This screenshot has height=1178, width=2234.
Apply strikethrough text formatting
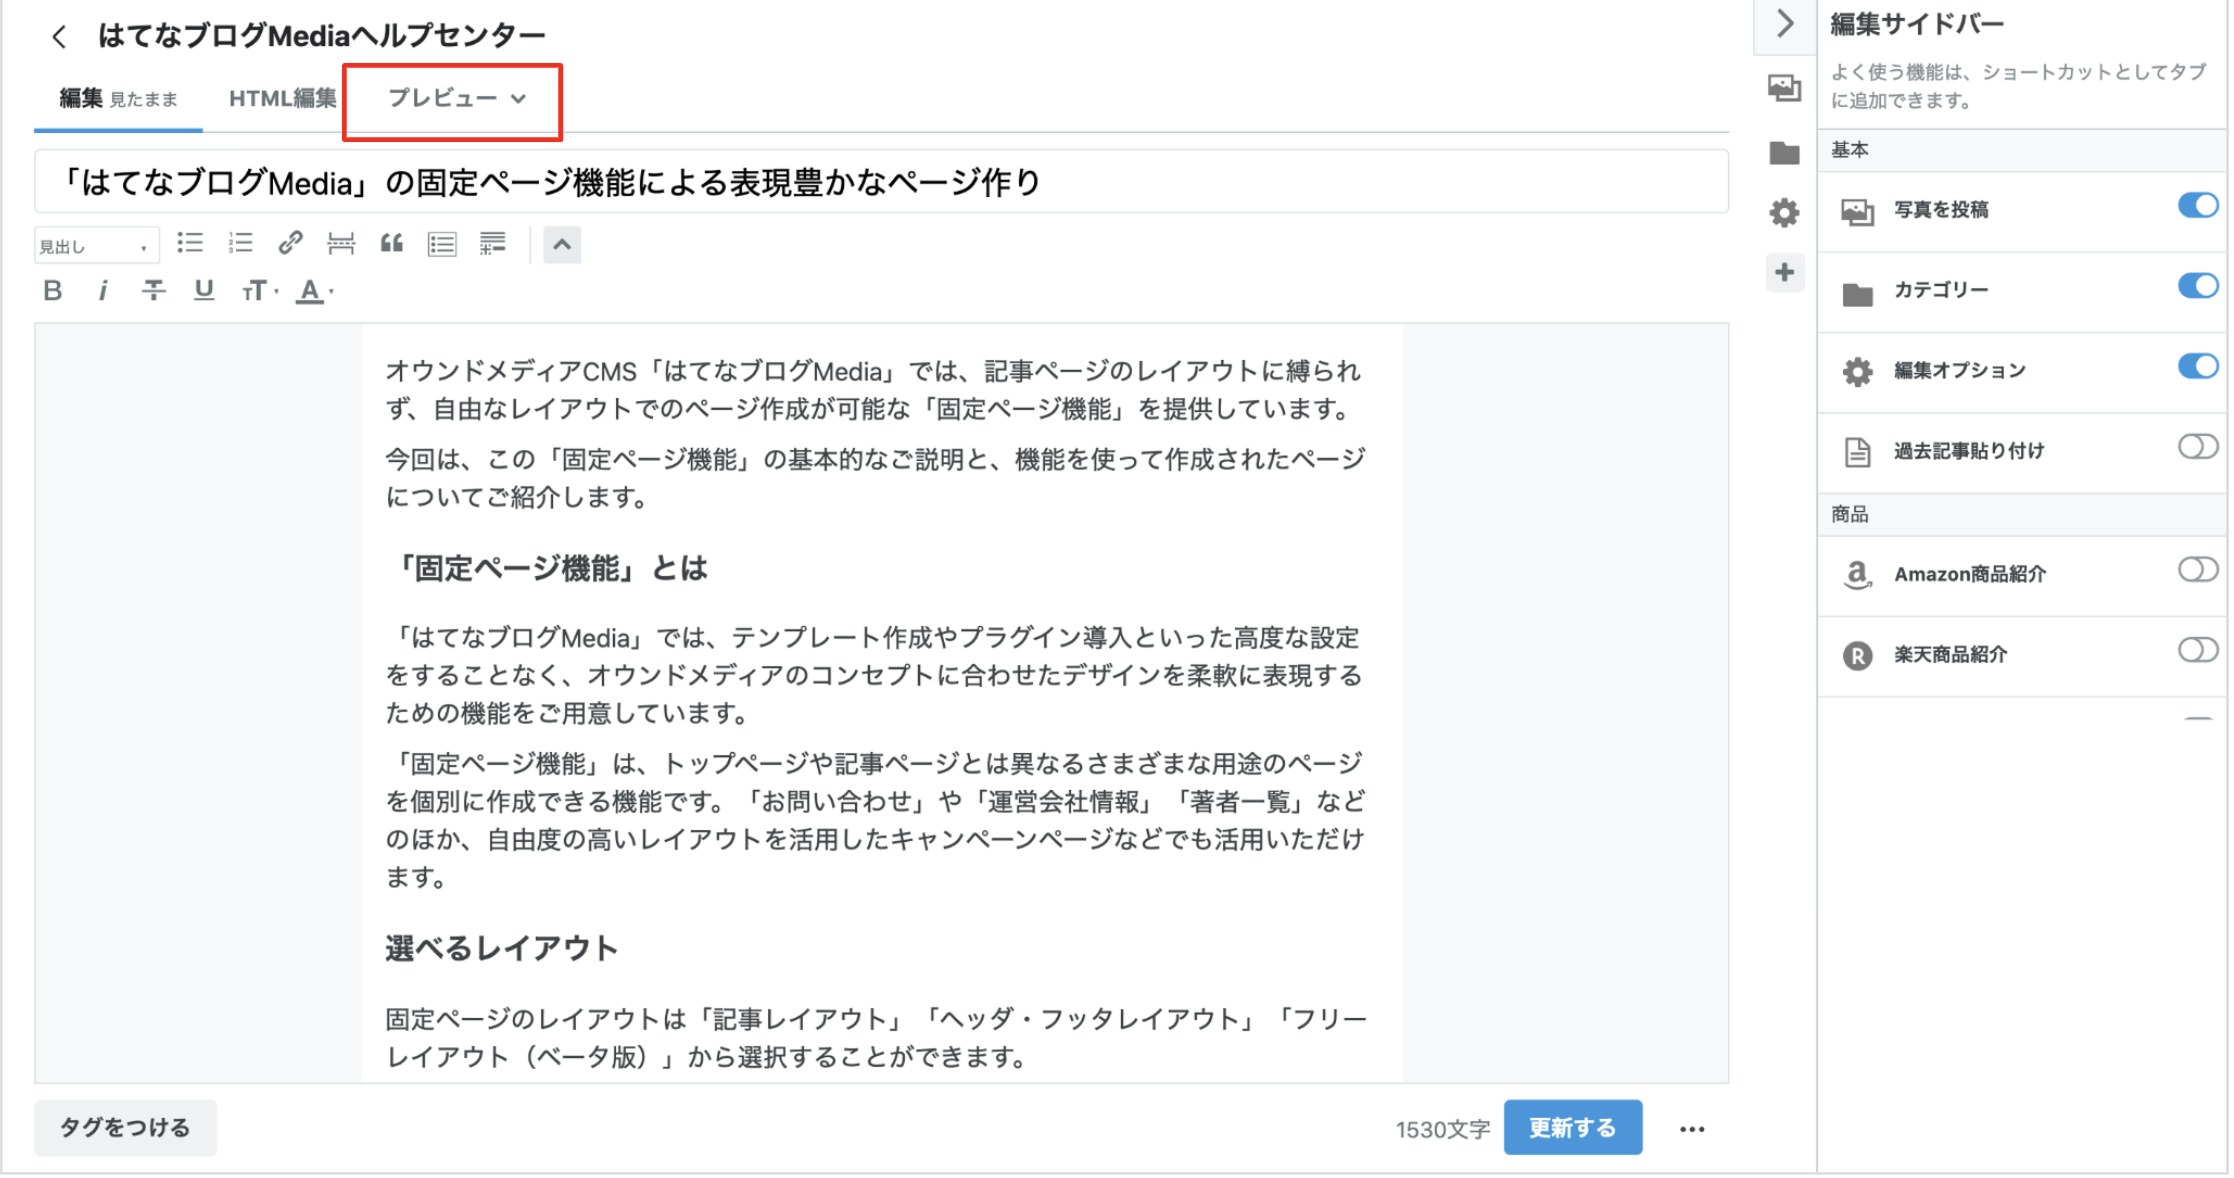pos(153,291)
